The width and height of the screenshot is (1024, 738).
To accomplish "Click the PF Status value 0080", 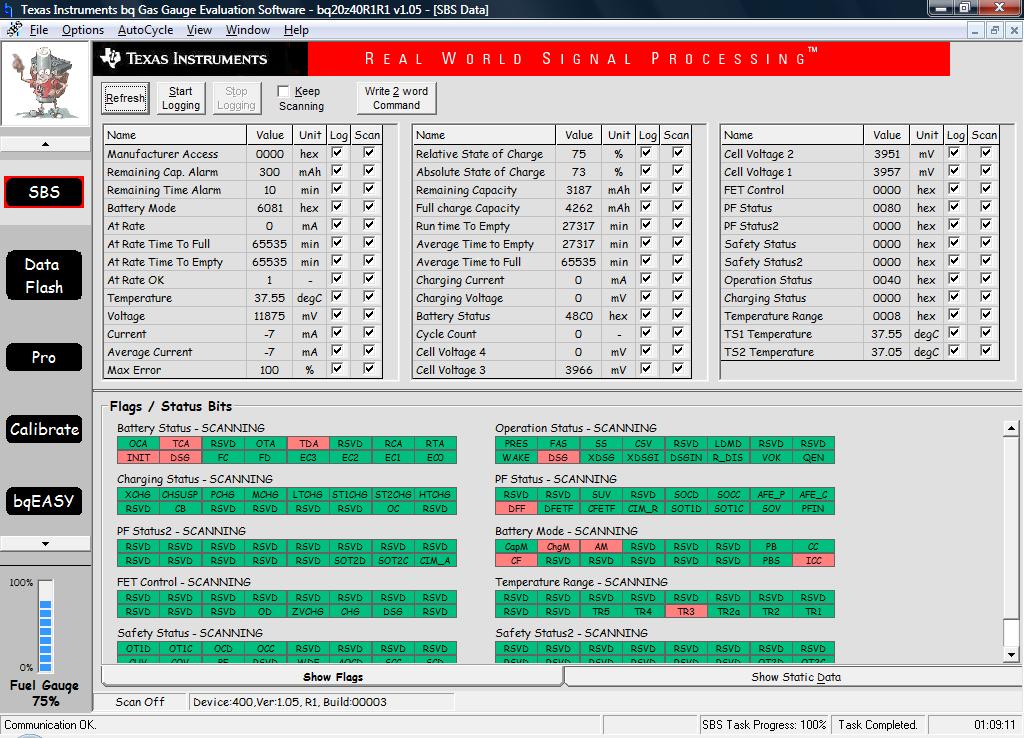I will (x=887, y=208).
